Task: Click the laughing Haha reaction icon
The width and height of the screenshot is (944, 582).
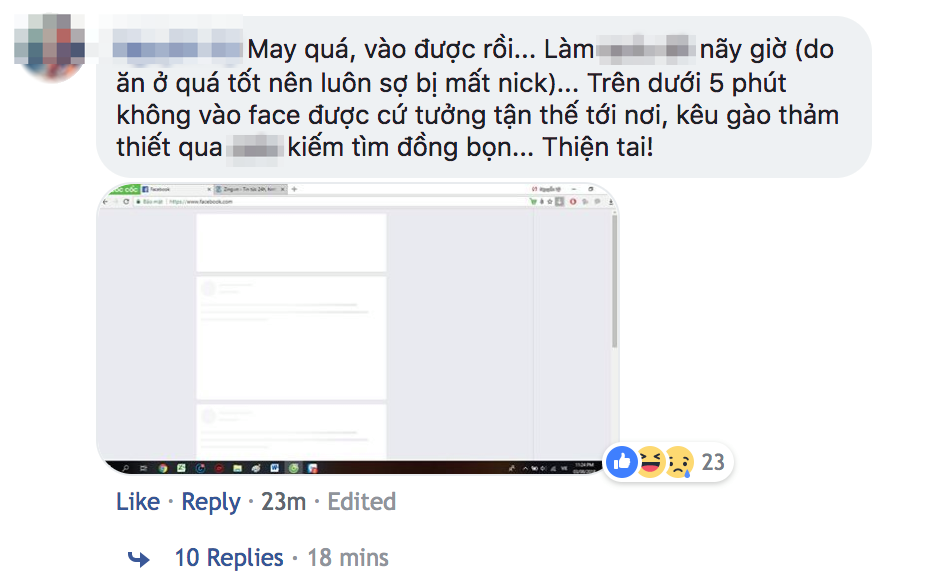Action: pyautogui.click(x=650, y=462)
